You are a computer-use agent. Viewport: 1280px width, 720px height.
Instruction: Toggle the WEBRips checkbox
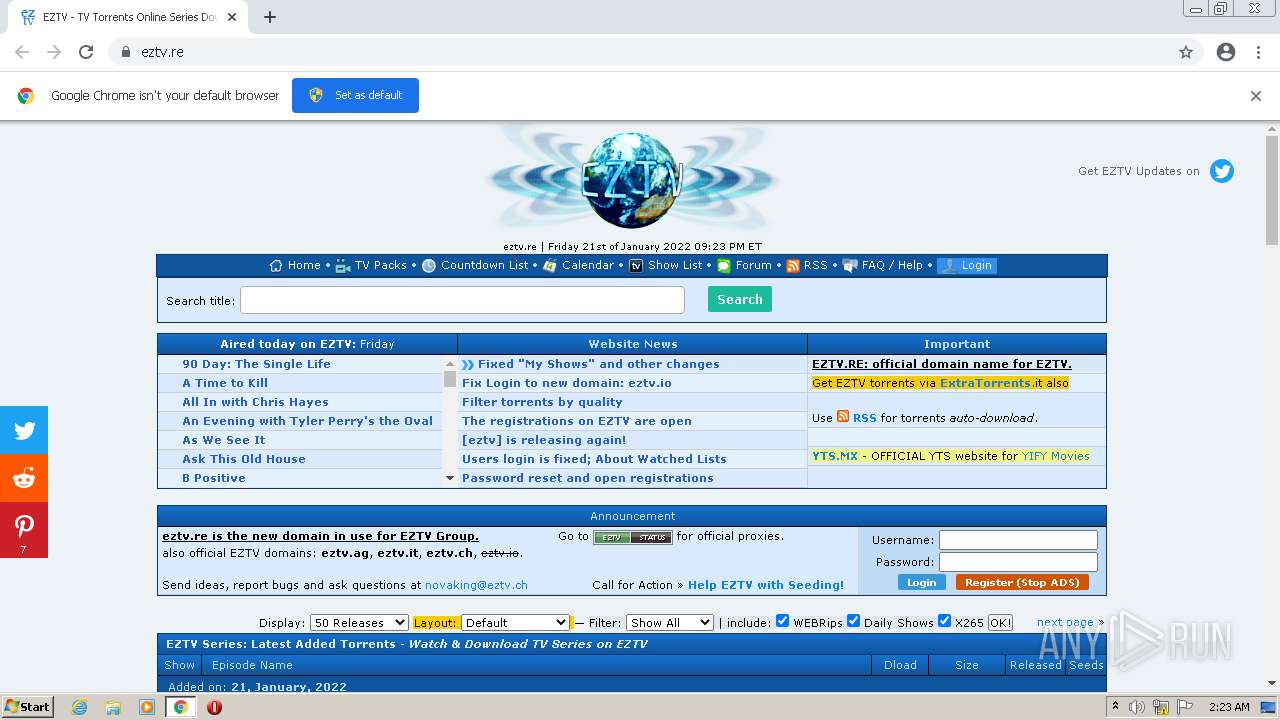[x=783, y=621]
